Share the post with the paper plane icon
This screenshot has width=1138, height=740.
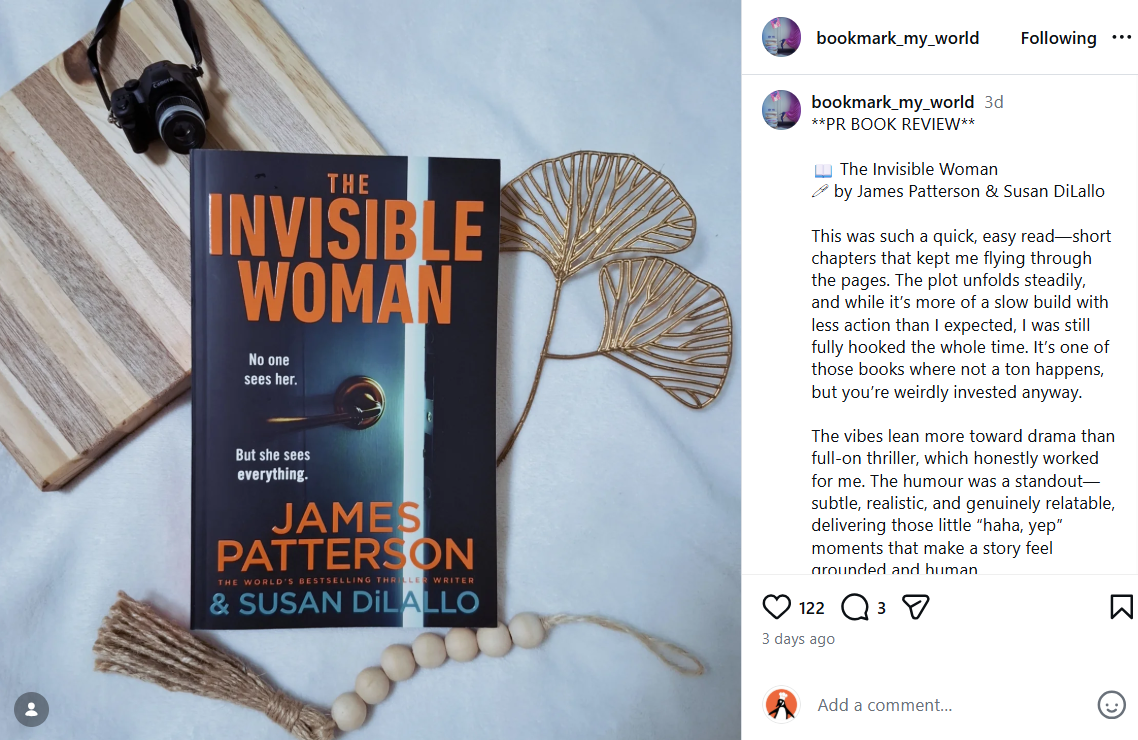pyautogui.click(x=915, y=607)
